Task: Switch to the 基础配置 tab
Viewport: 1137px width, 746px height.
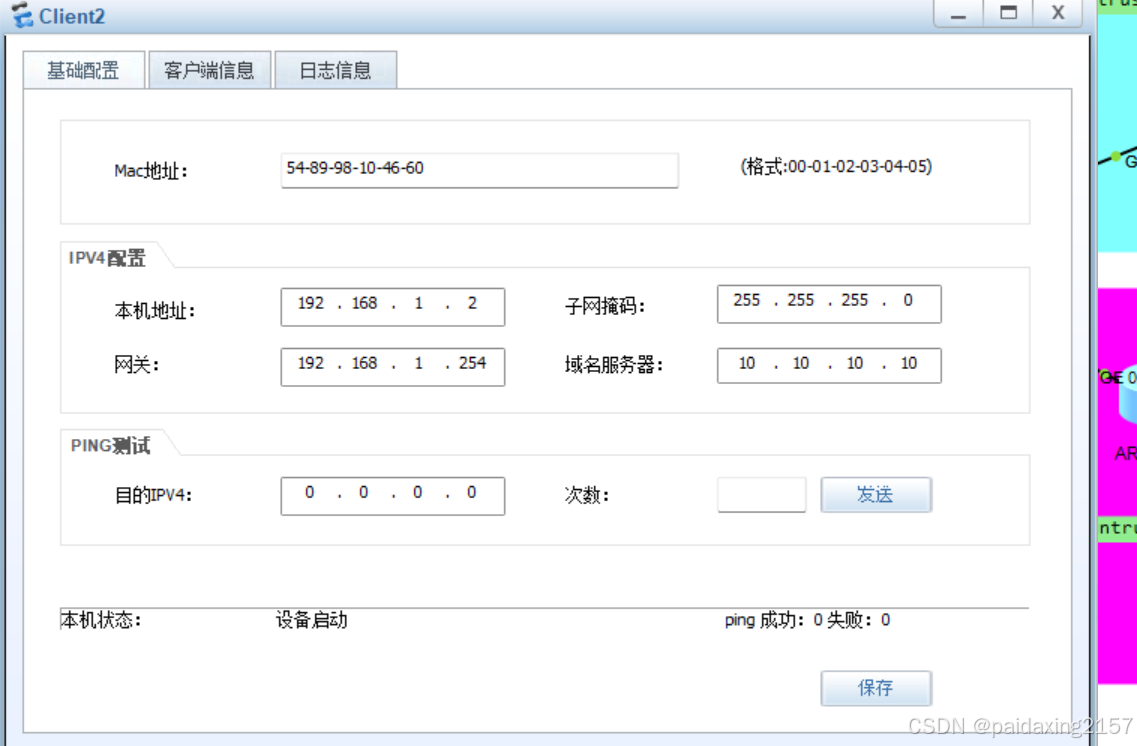Action: [83, 70]
